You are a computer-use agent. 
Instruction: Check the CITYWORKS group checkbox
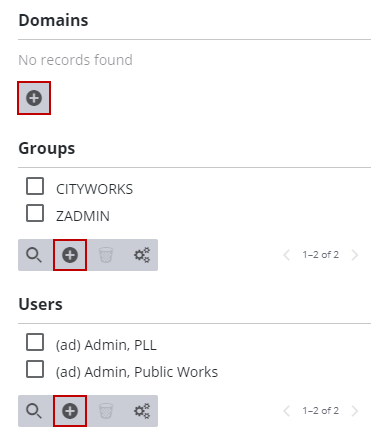tap(35, 186)
